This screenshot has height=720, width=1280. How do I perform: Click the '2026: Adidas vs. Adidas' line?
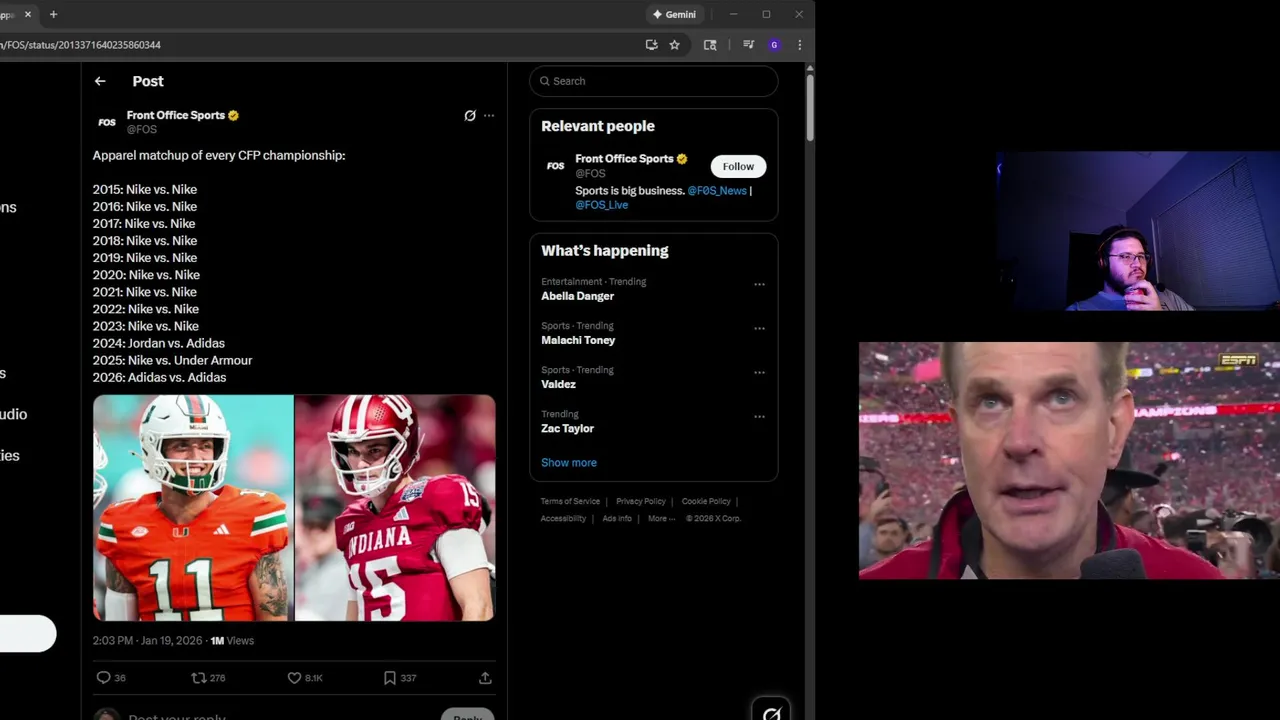click(159, 377)
